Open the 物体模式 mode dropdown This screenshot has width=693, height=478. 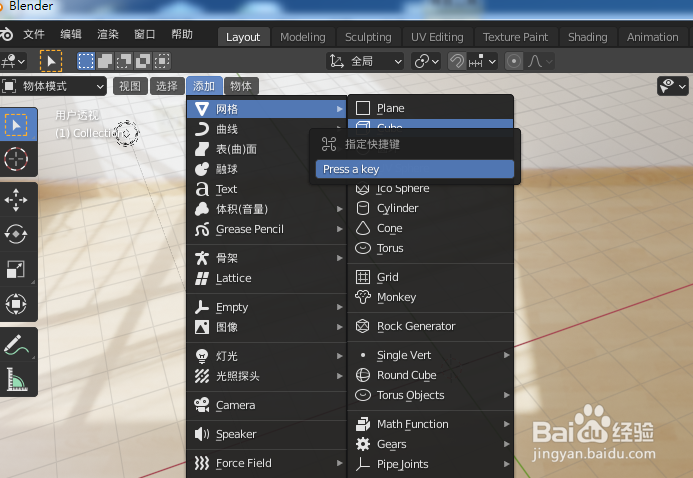[53, 86]
